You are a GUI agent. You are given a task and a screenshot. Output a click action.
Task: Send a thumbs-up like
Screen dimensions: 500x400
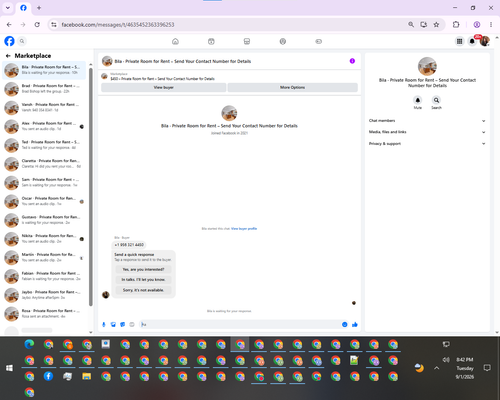click(355, 324)
